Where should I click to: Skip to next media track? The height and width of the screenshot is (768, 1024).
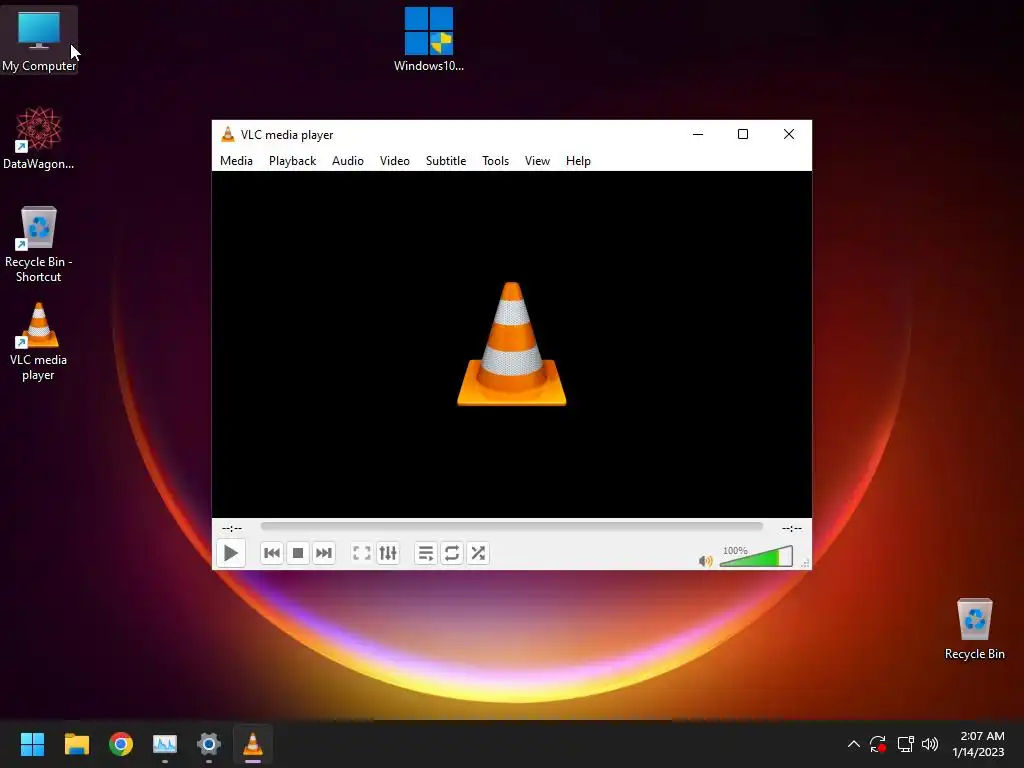coord(324,553)
